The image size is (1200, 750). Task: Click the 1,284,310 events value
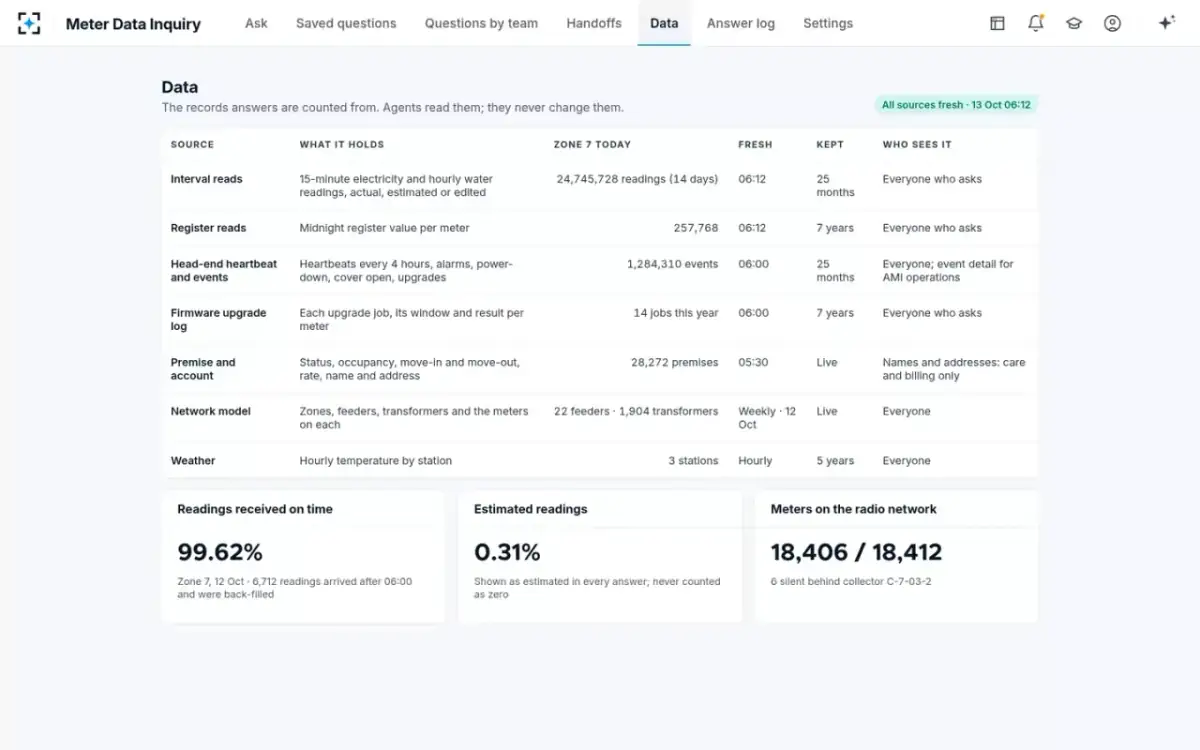[x=673, y=264]
